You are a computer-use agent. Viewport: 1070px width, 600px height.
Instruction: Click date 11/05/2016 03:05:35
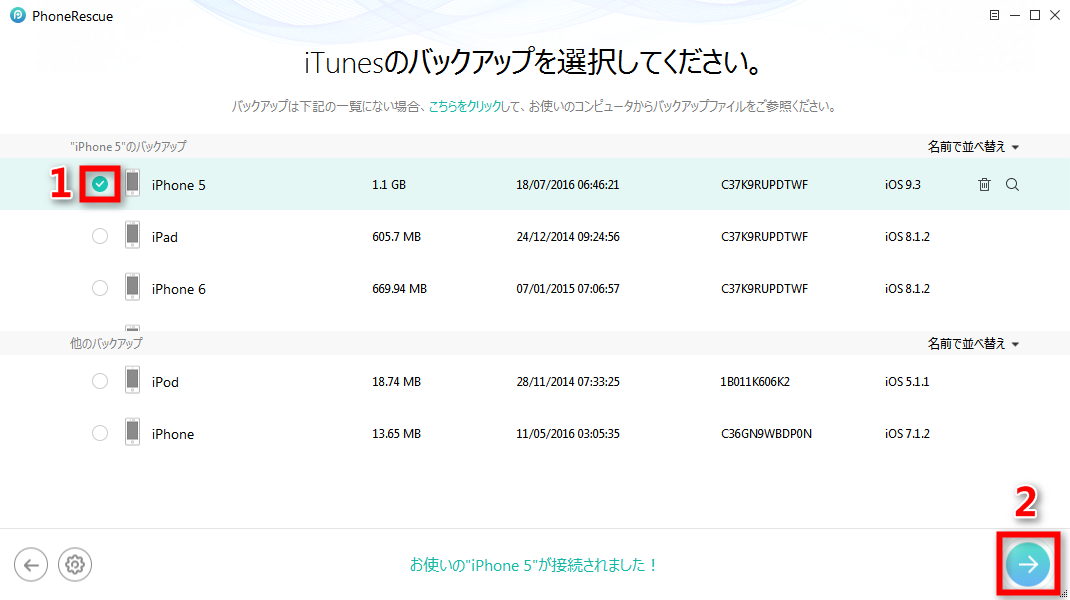click(568, 433)
